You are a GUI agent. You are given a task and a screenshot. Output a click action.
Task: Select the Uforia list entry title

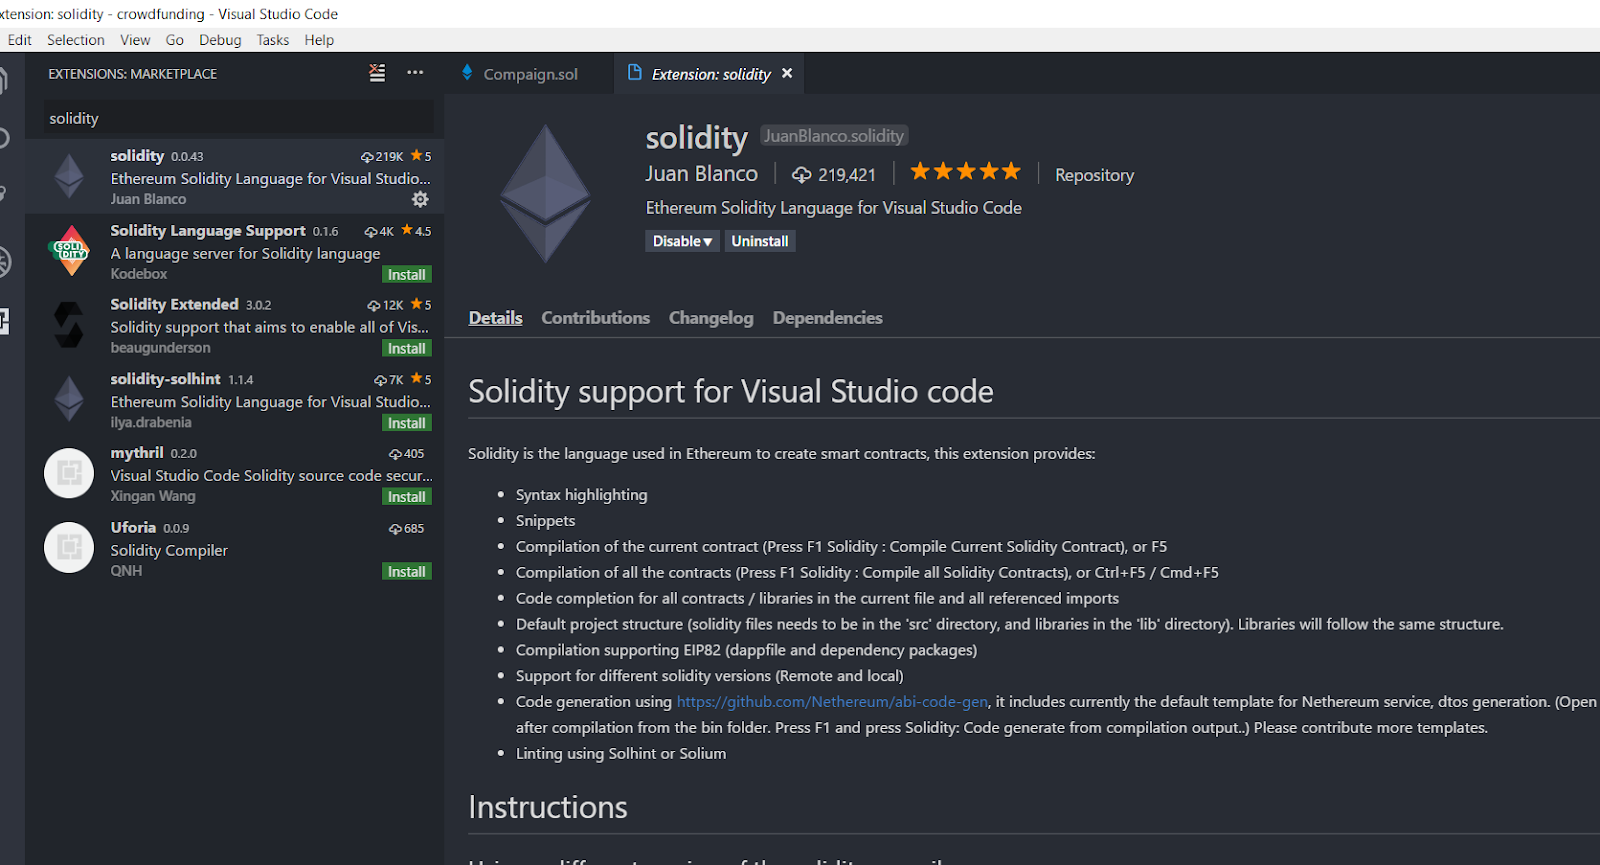coord(133,527)
